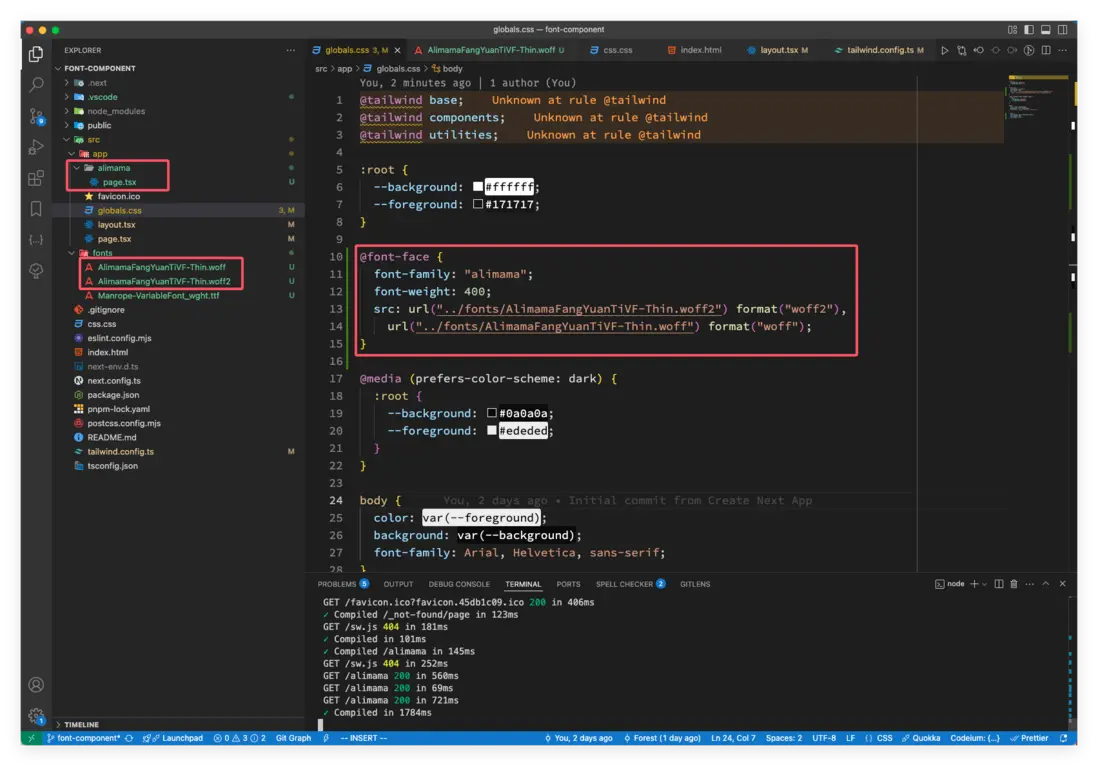The height and width of the screenshot is (766, 1098).
Task: Open new terminal profile dropdown arrow
Action: [984, 584]
